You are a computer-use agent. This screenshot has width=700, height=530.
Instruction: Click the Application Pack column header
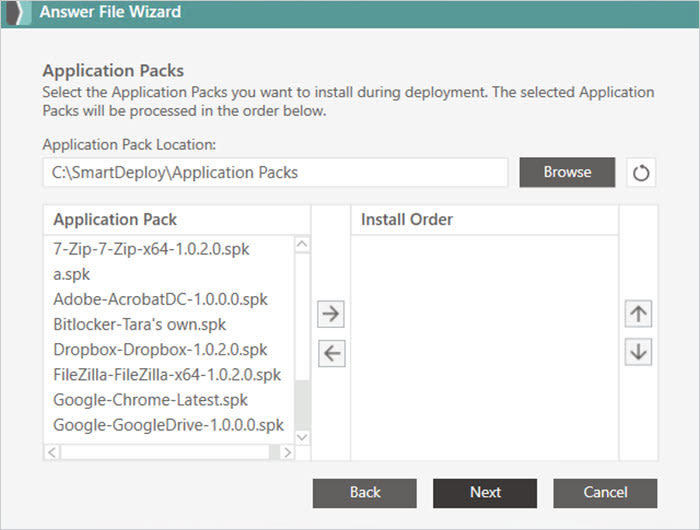click(x=177, y=220)
